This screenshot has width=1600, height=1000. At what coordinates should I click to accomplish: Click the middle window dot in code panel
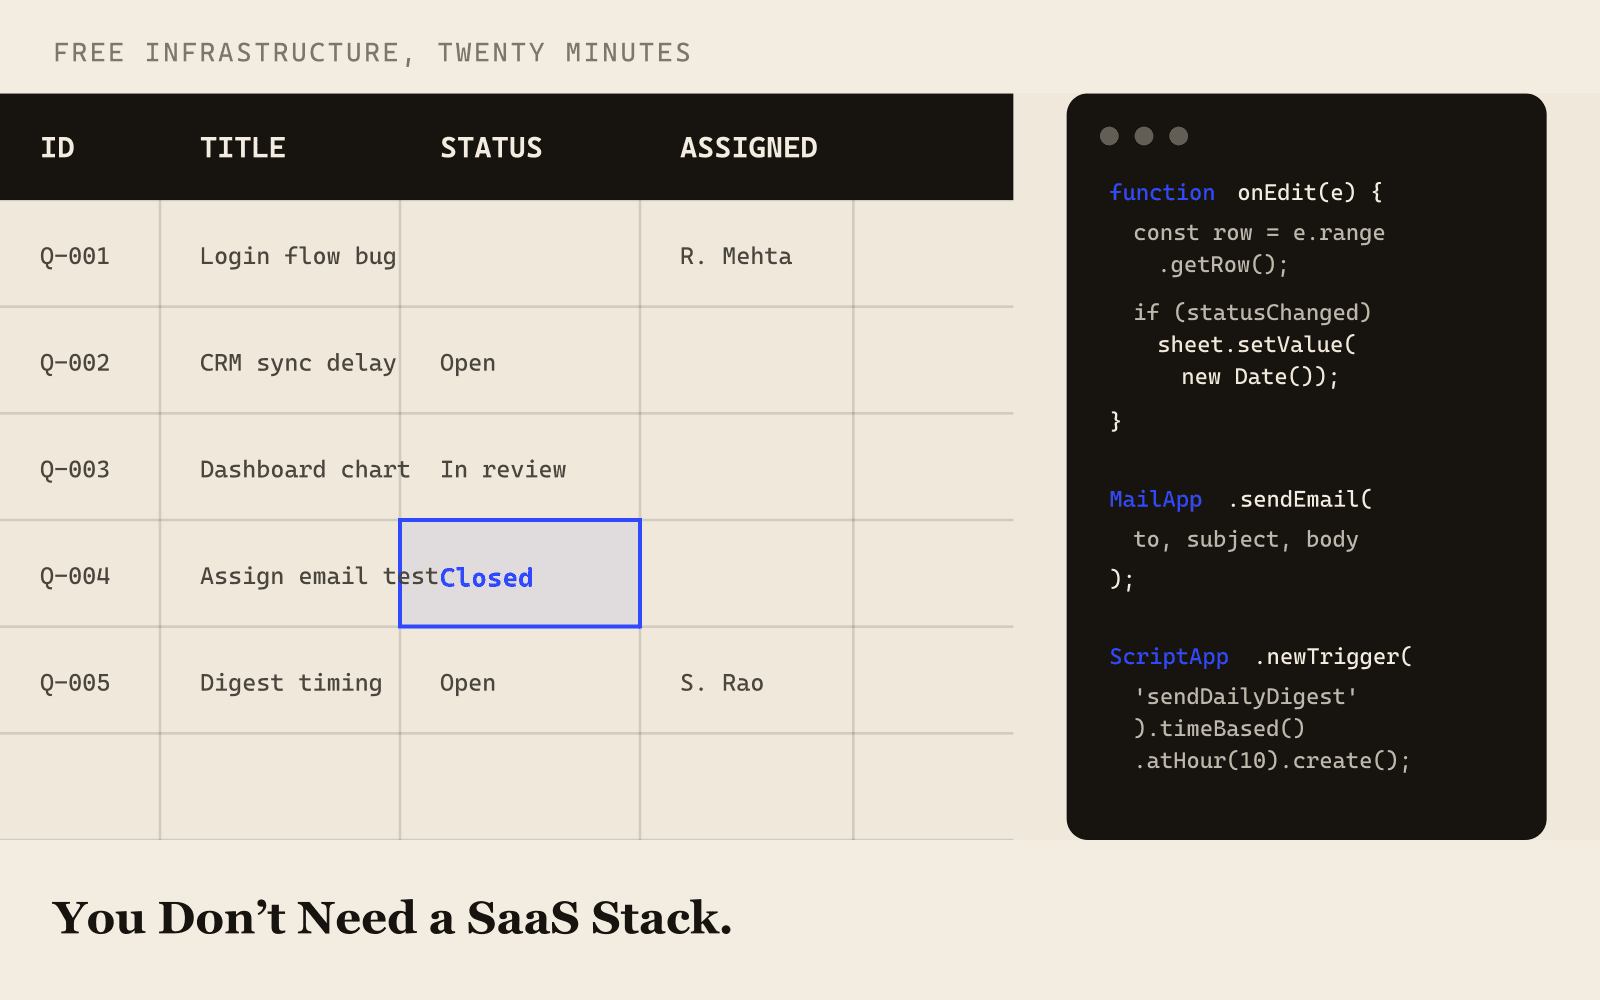(x=1144, y=136)
